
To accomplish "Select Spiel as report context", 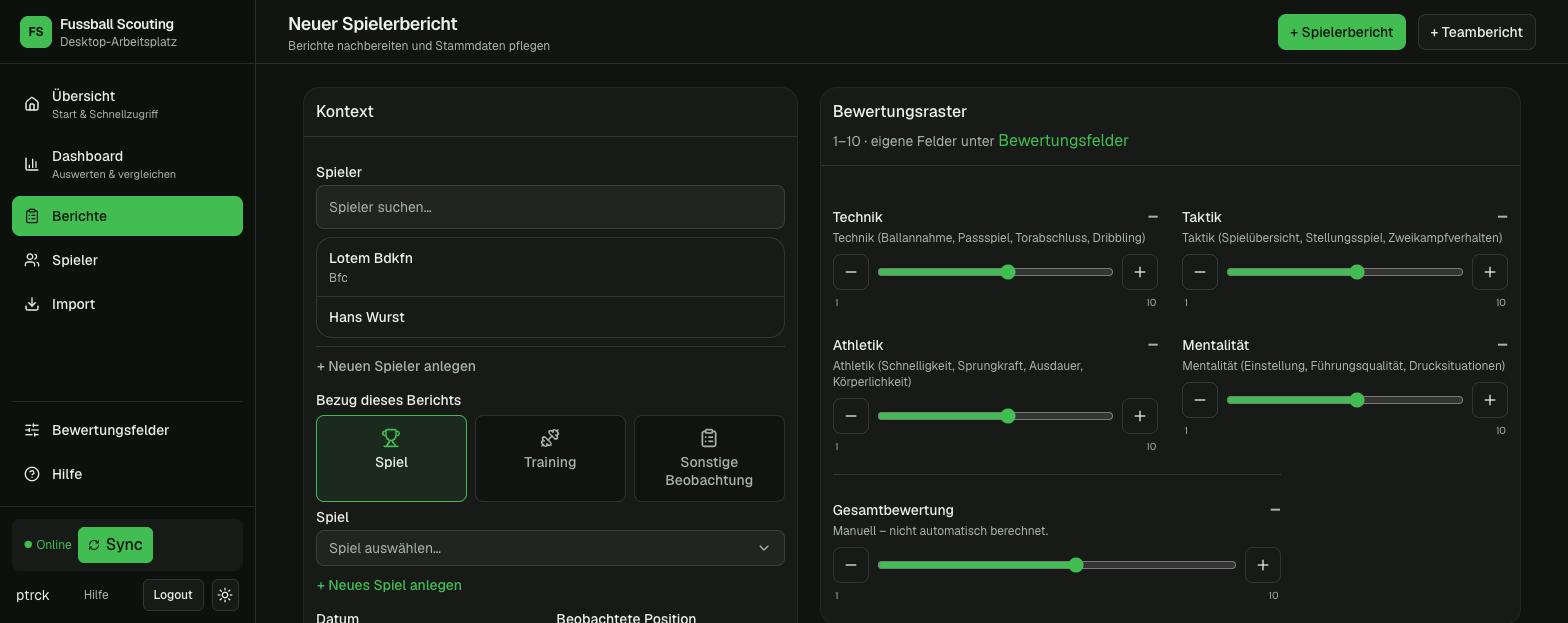I will [391, 458].
